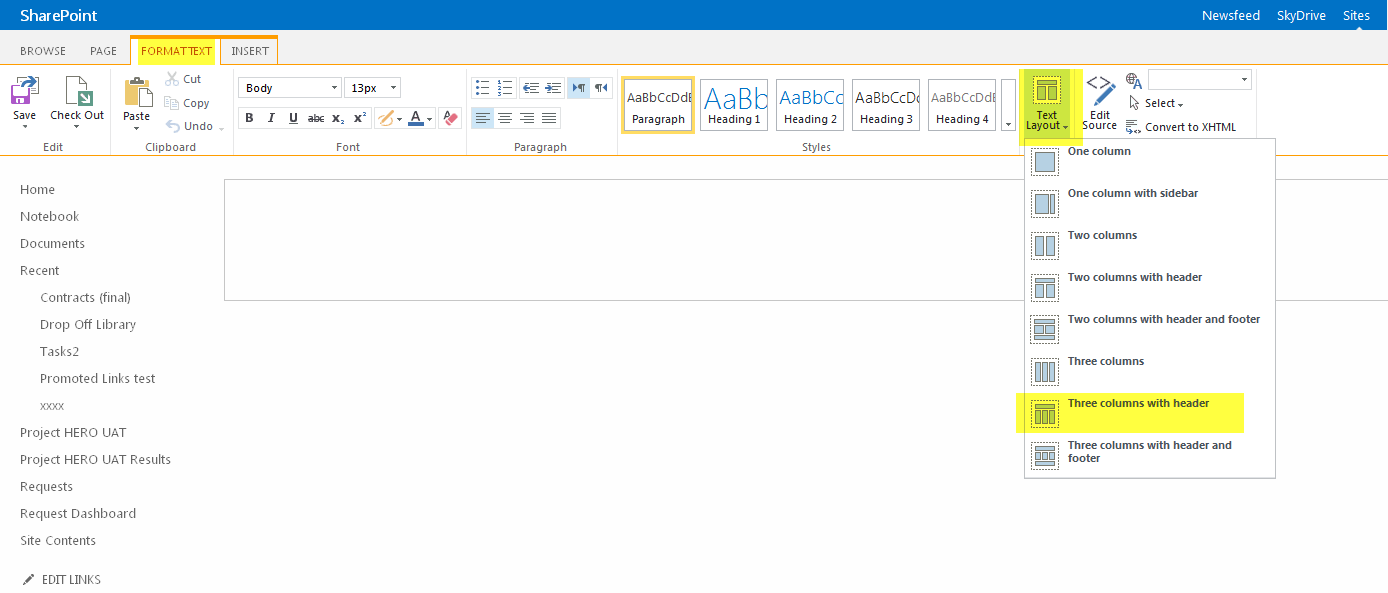The height and width of the screenshot is (593, 1388).
Task: Click the Paste clipboard icon
Action: coord(137,93)
